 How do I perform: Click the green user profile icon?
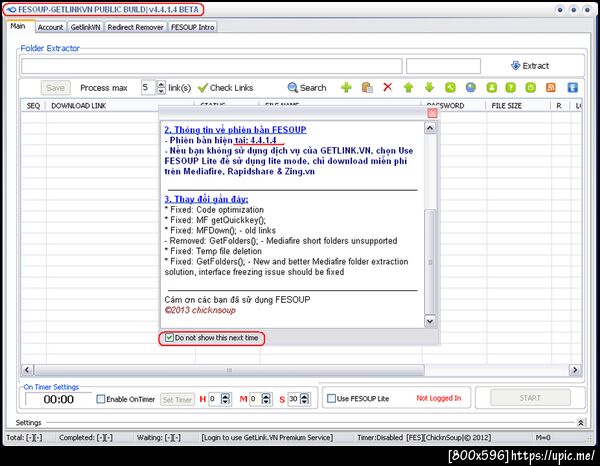pyautogui.click(x=491, y=88)
